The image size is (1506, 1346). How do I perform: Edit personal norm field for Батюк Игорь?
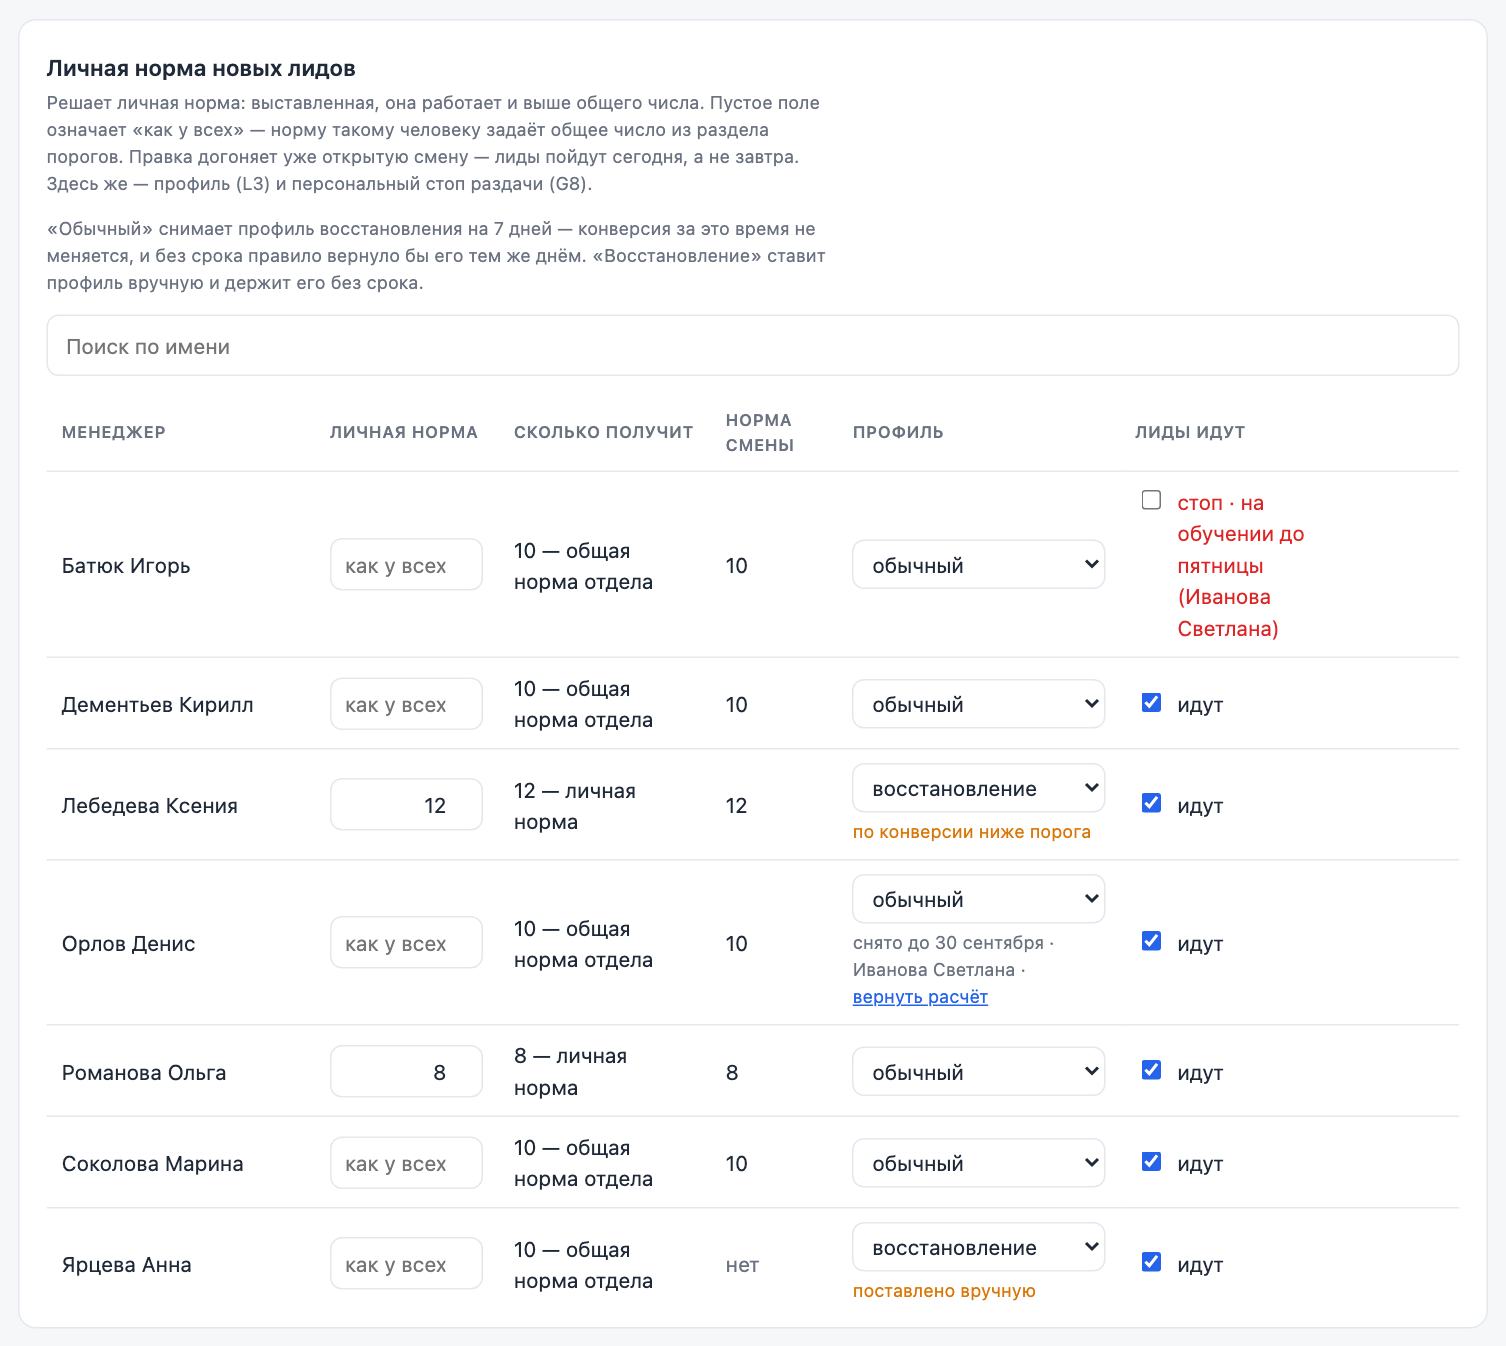(406, 565)
